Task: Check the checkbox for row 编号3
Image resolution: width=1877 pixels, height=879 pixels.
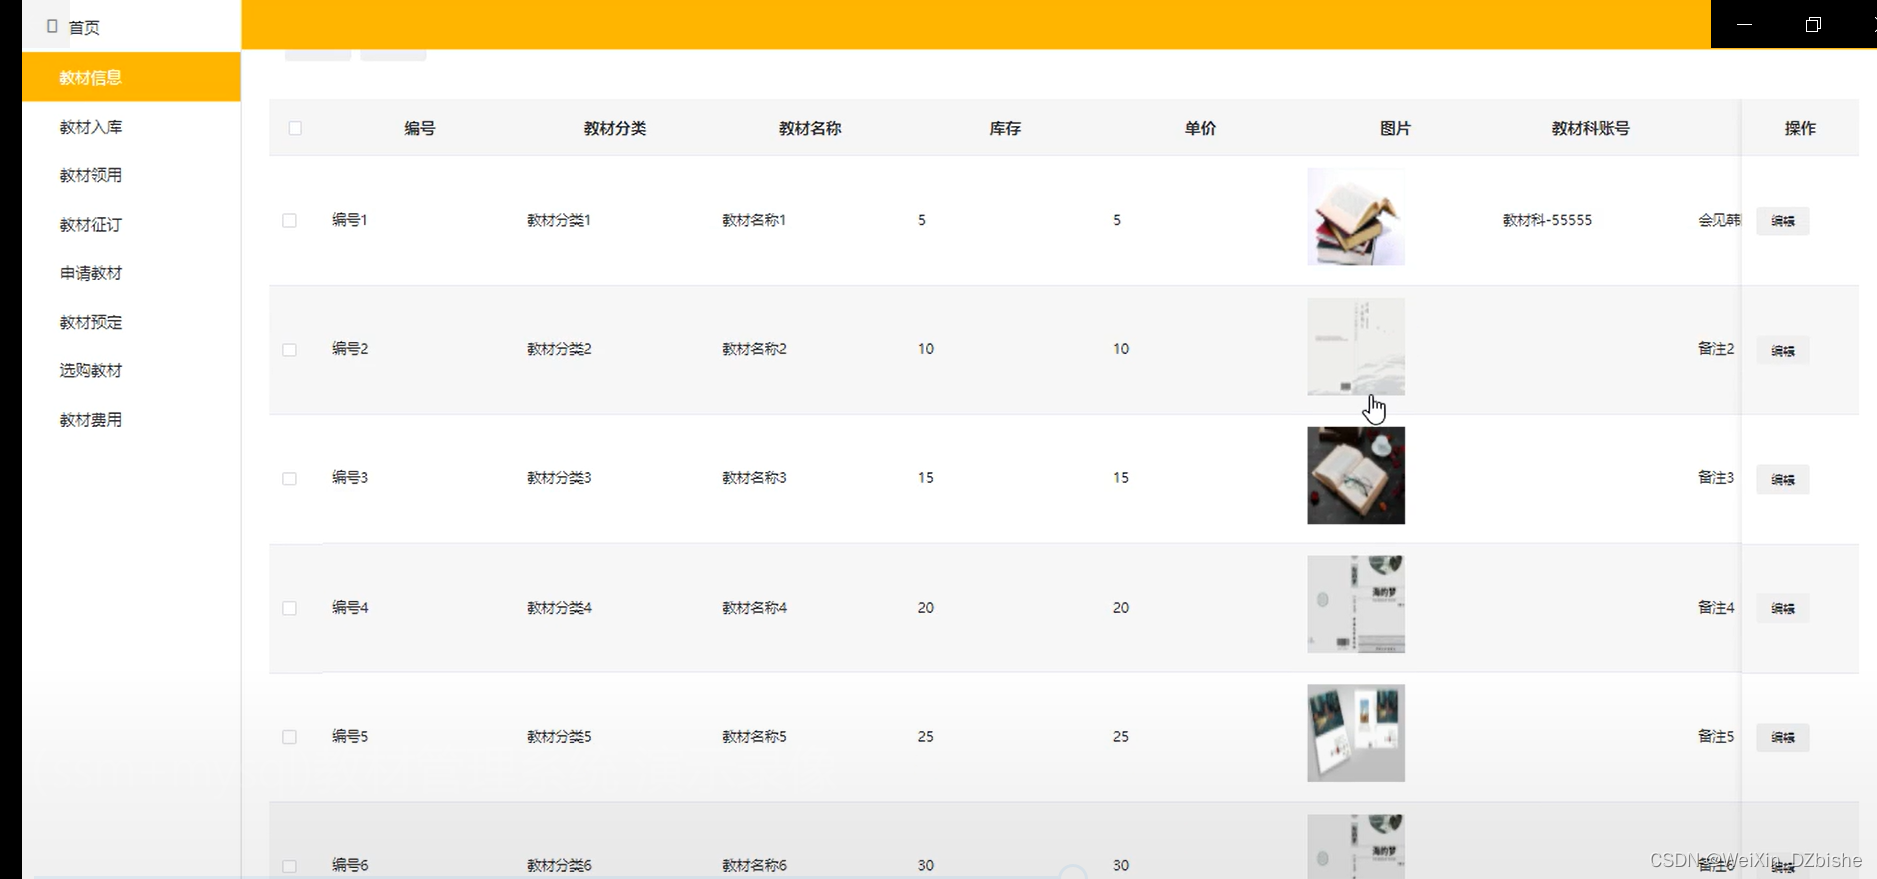Action: [289, 479]
